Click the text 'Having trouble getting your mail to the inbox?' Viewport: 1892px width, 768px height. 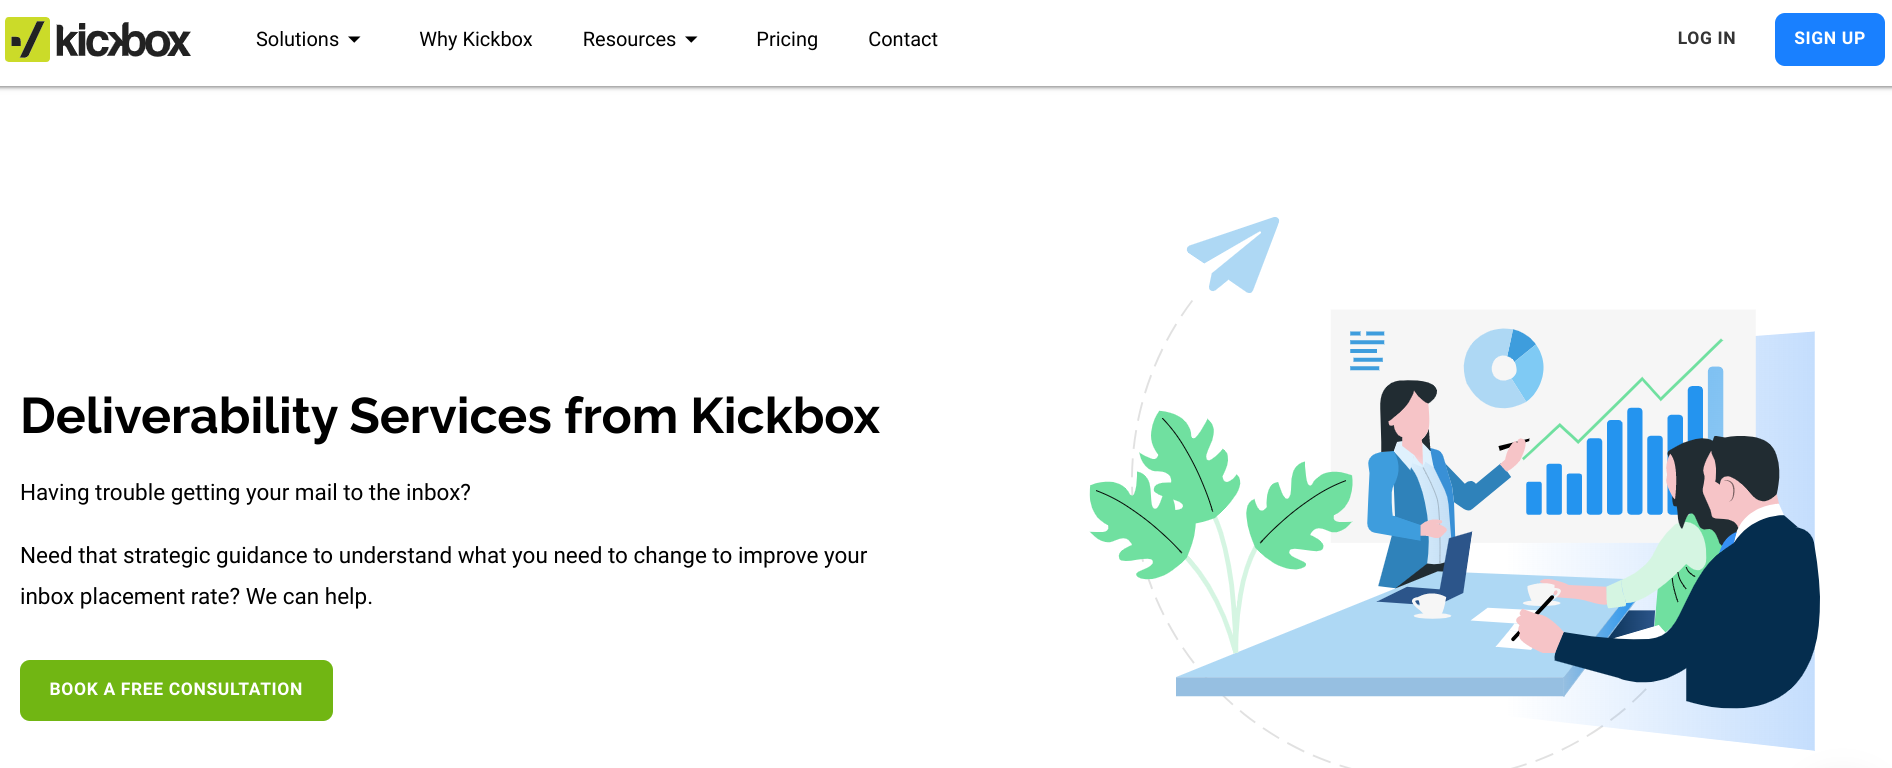(245, 492)
